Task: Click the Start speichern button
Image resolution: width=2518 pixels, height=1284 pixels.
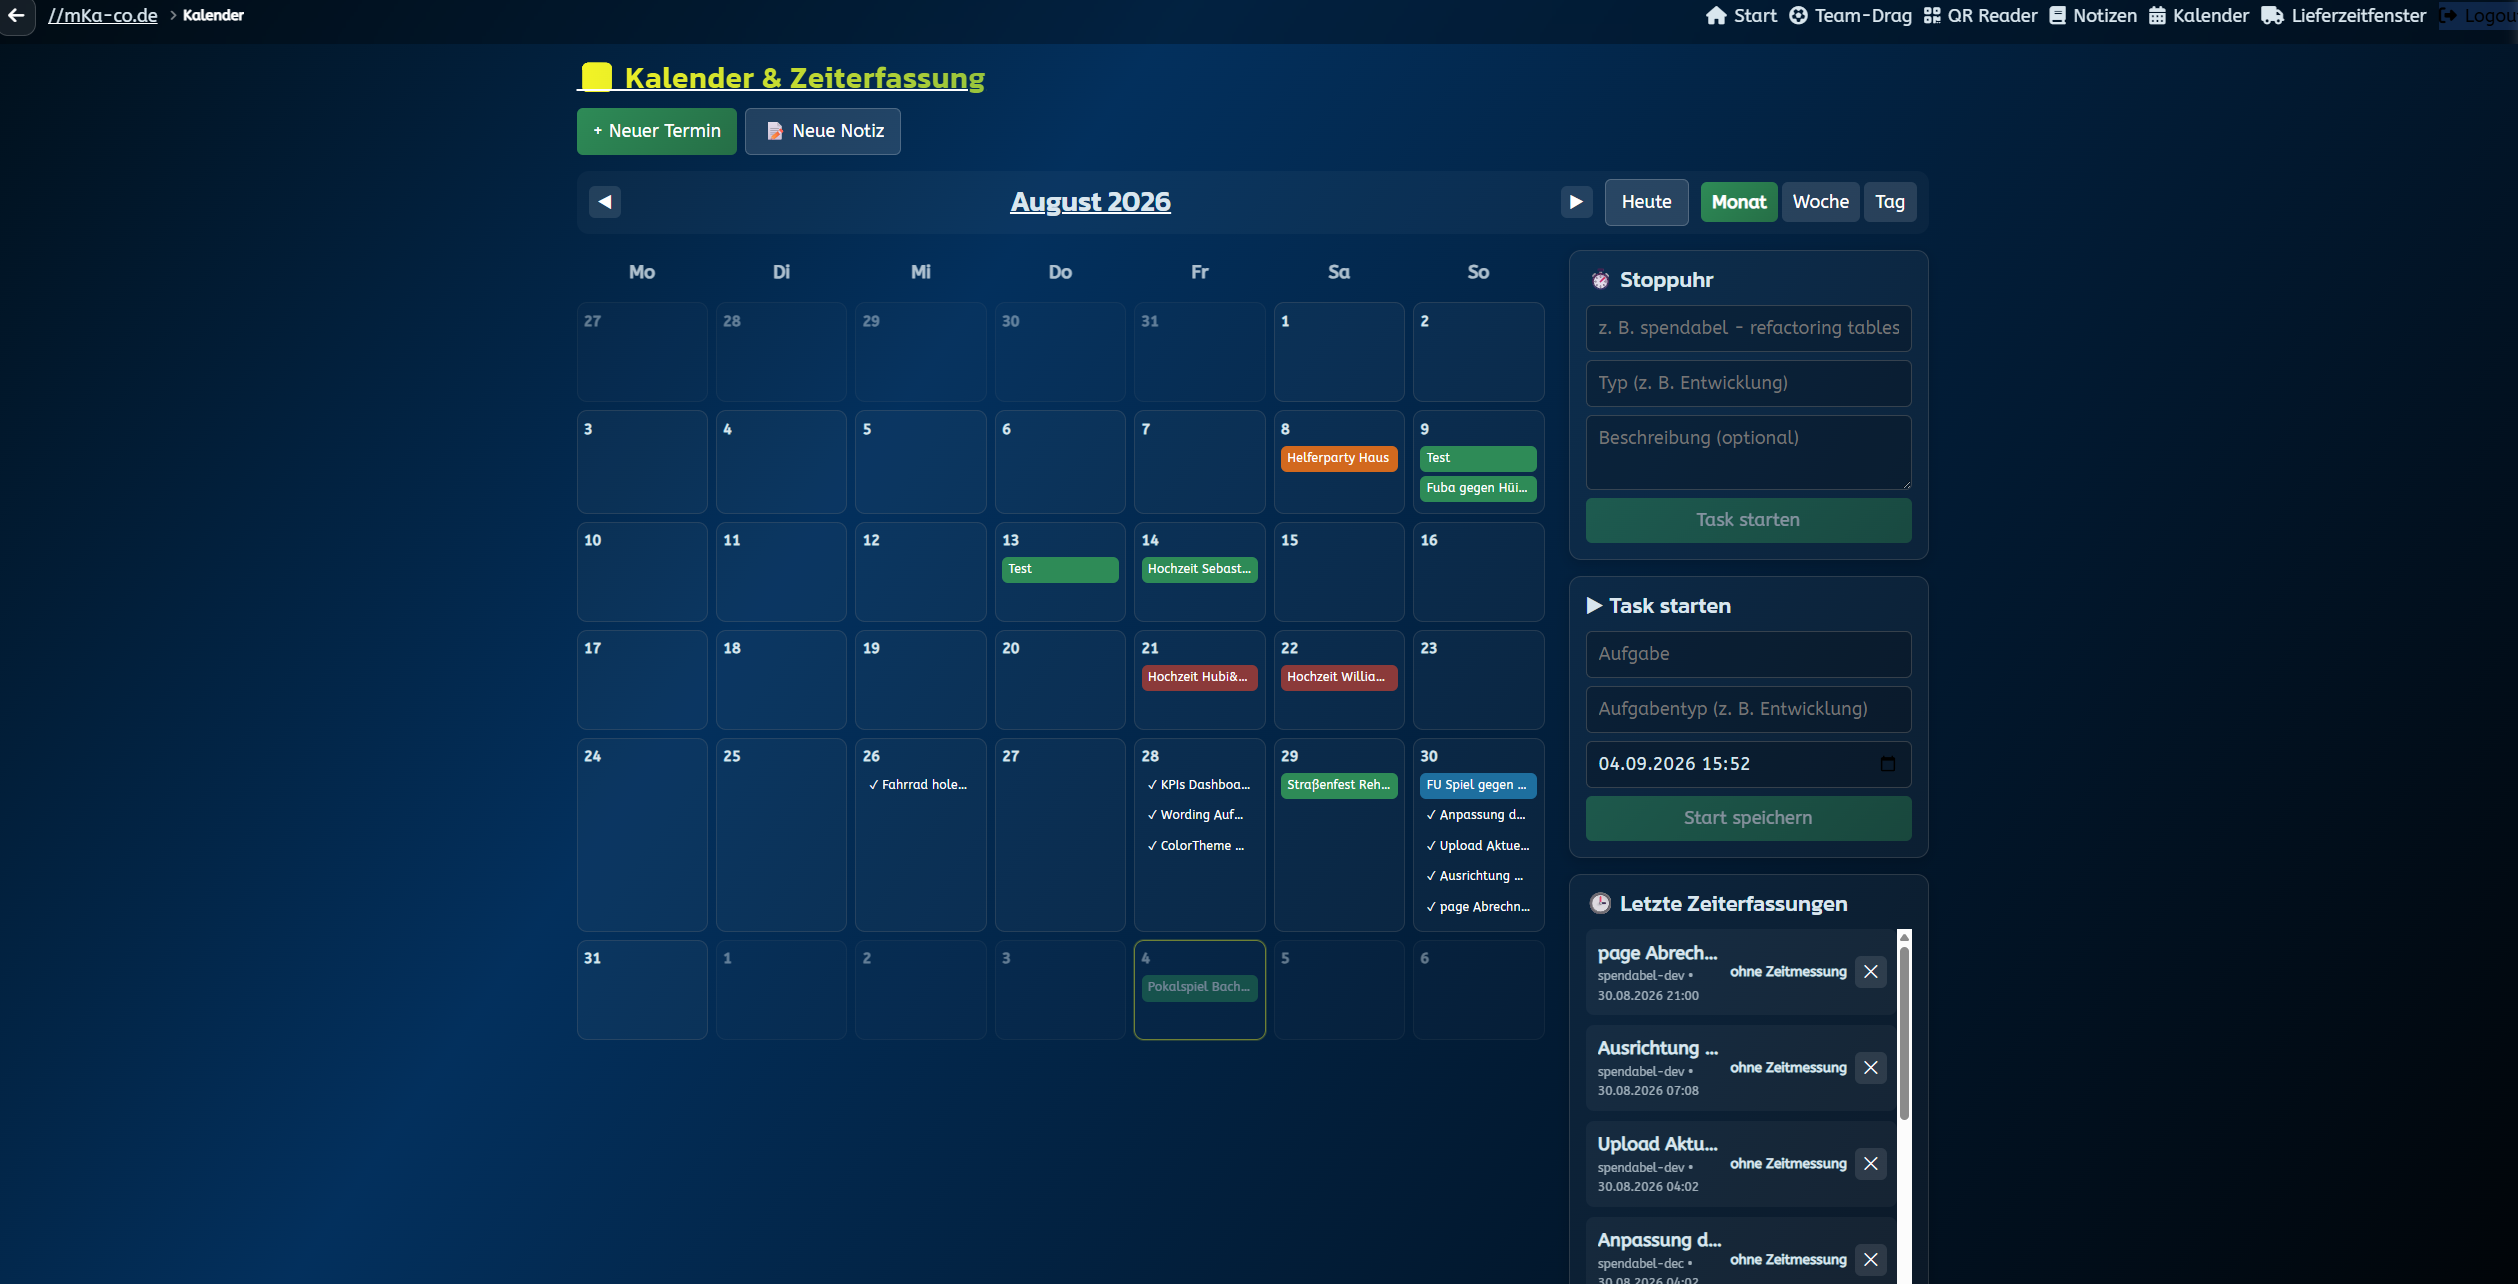Action: point(1748,818)
